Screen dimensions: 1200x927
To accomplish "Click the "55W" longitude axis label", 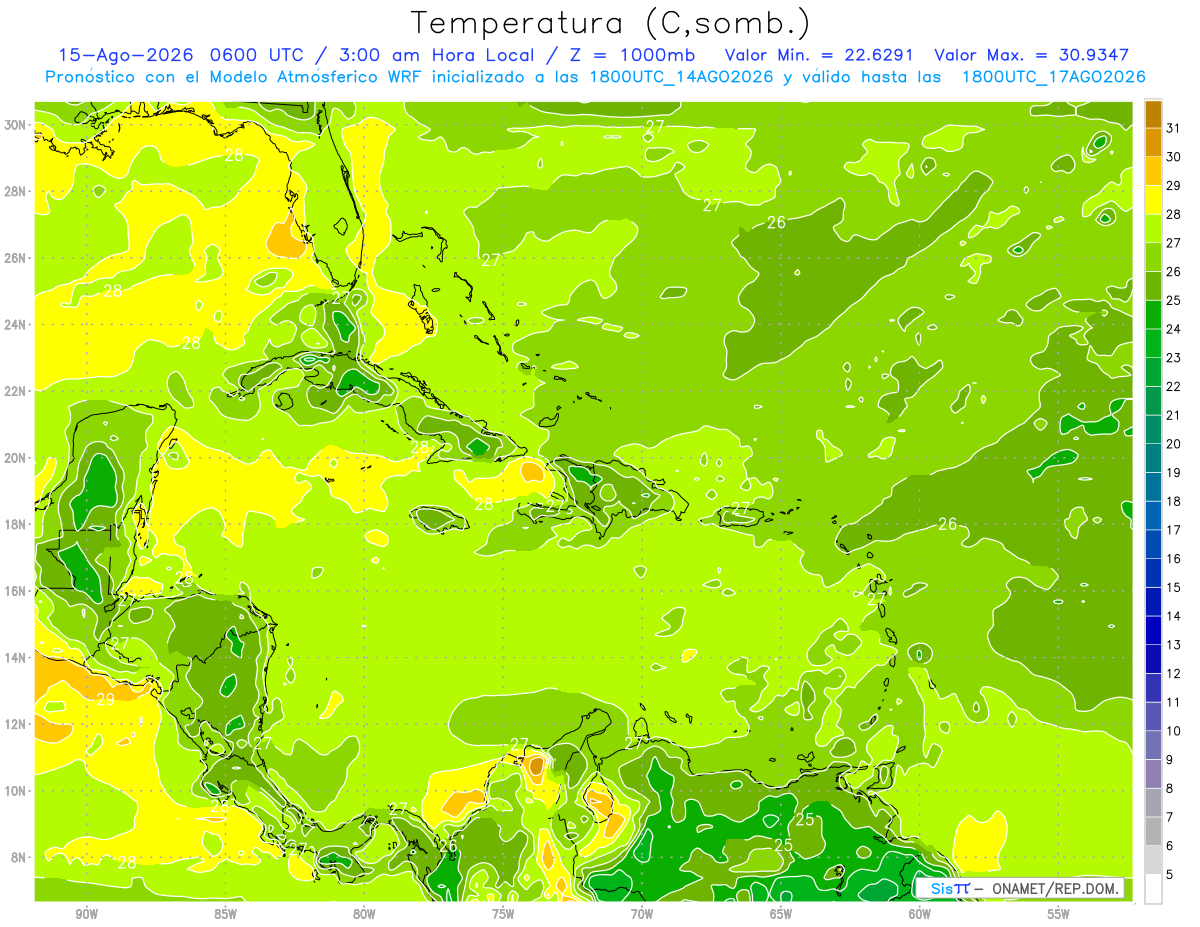I will [1058, 914].
